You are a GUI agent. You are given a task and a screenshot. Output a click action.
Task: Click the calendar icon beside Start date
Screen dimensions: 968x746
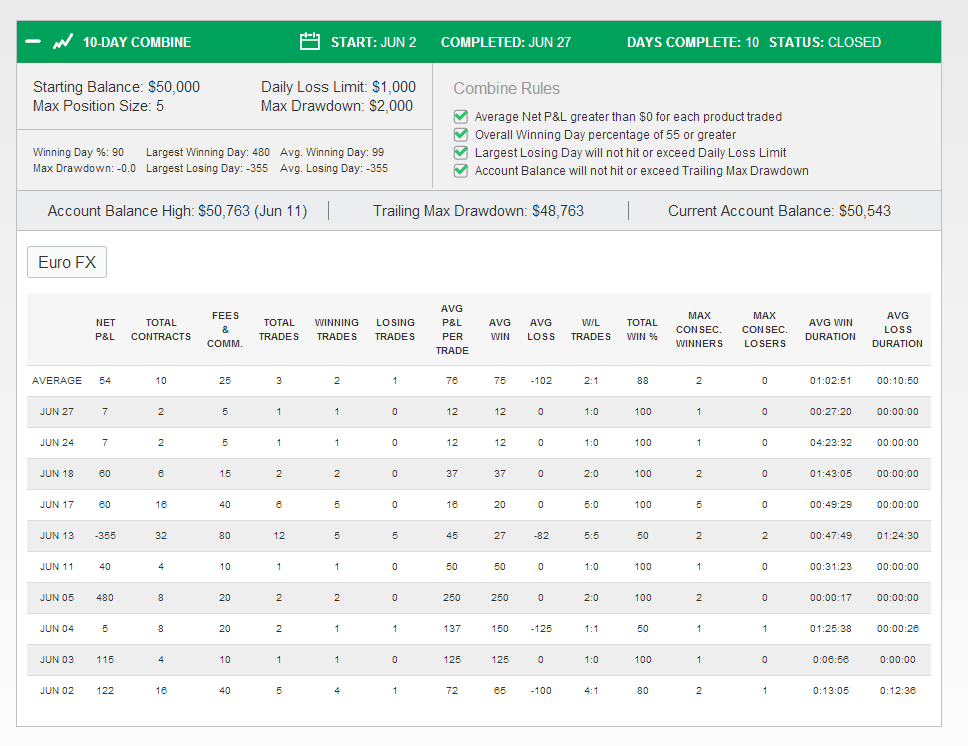click(309, 41)
